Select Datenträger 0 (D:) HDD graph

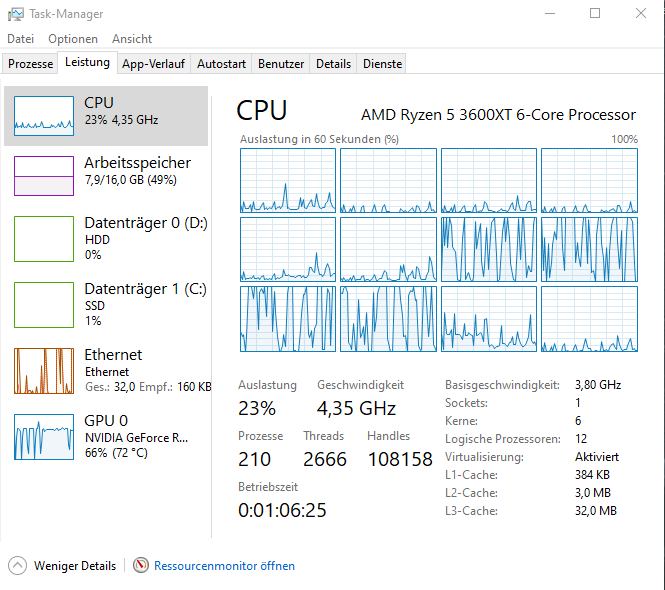click(x=44, y=239)
